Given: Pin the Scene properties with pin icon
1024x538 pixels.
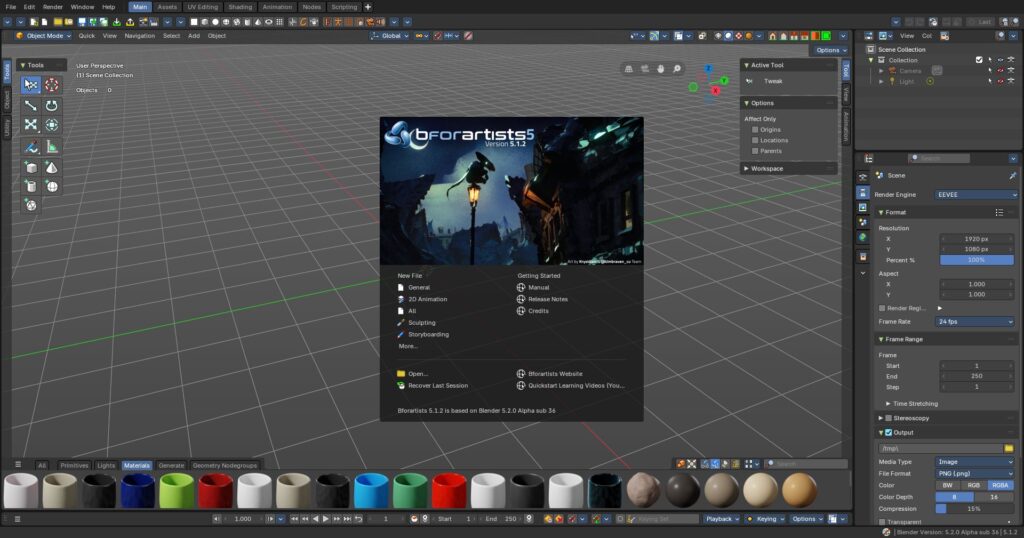Looking at the screenshot, I should [x=1012, y=176].
